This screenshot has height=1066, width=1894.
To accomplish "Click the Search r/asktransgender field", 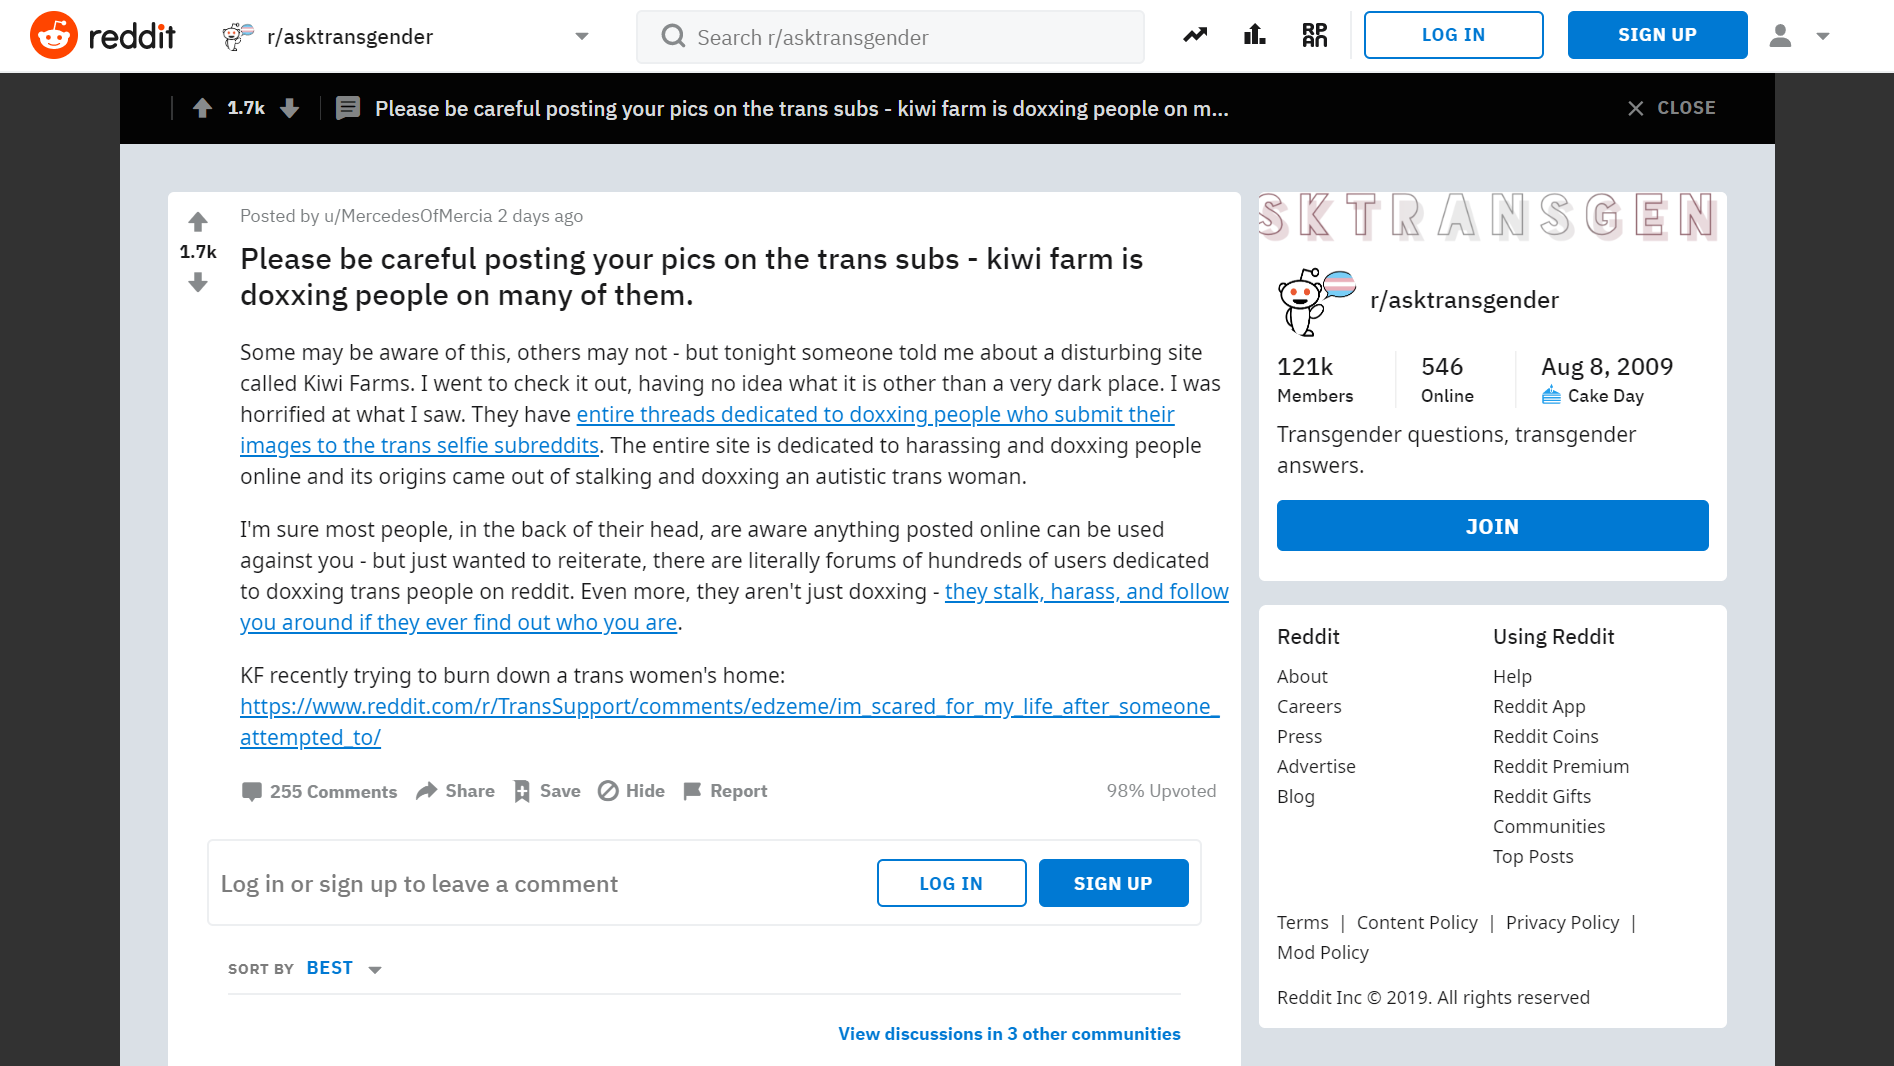I will click(x=890, y=37).
